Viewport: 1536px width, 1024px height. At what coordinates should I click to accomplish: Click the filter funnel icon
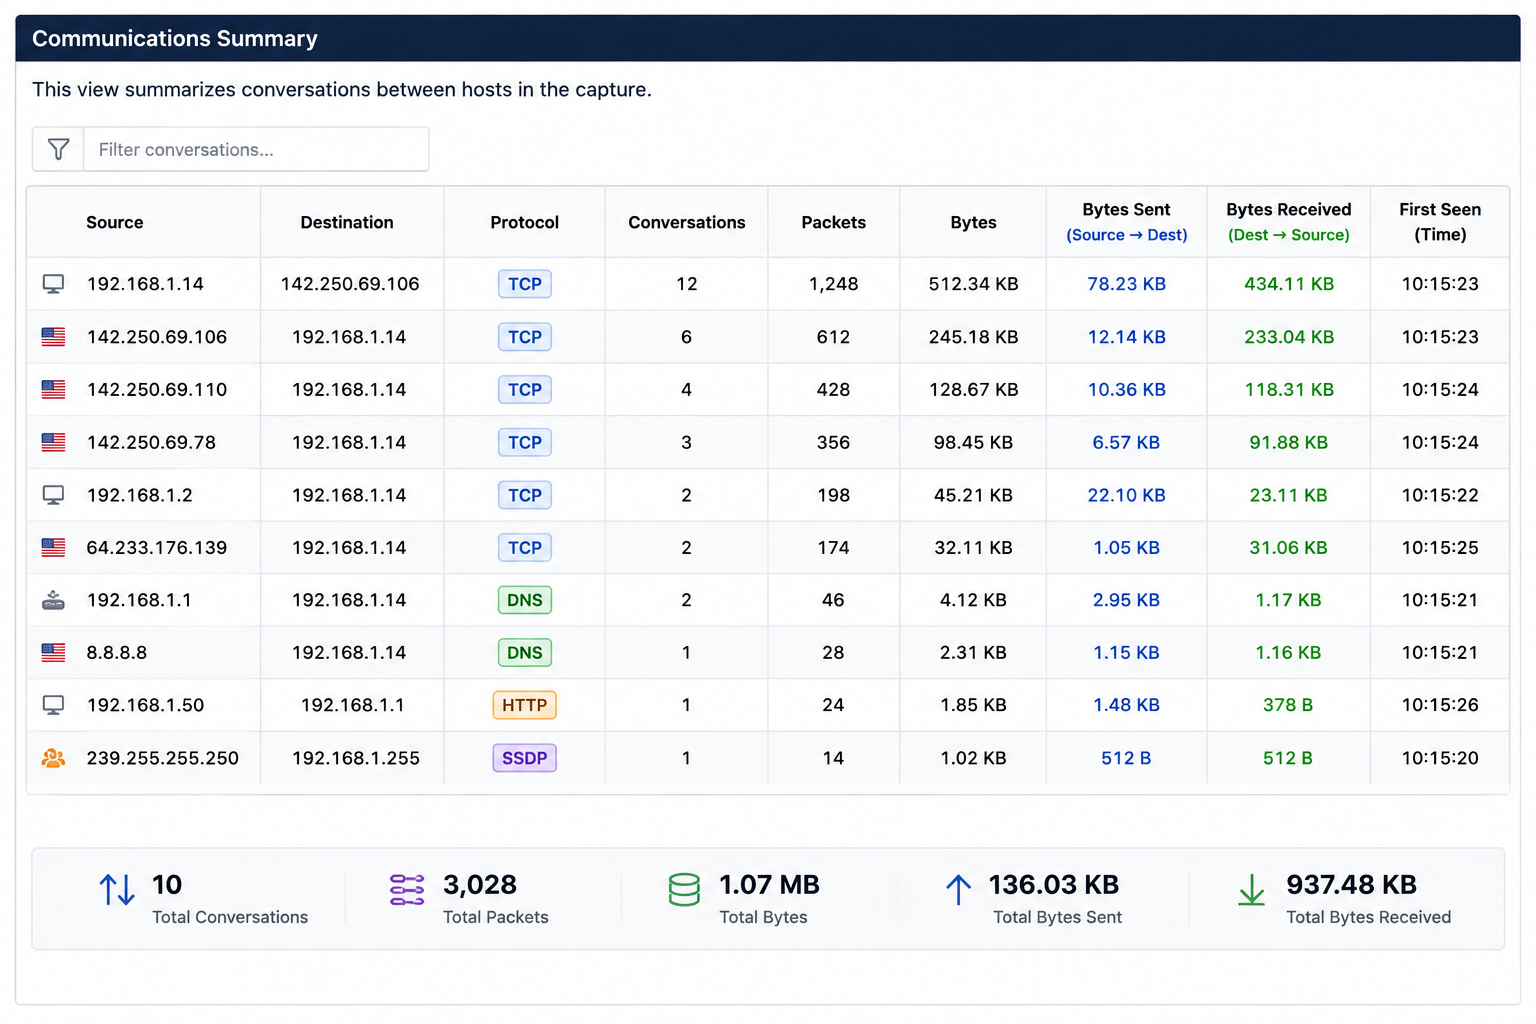[59, 149]
